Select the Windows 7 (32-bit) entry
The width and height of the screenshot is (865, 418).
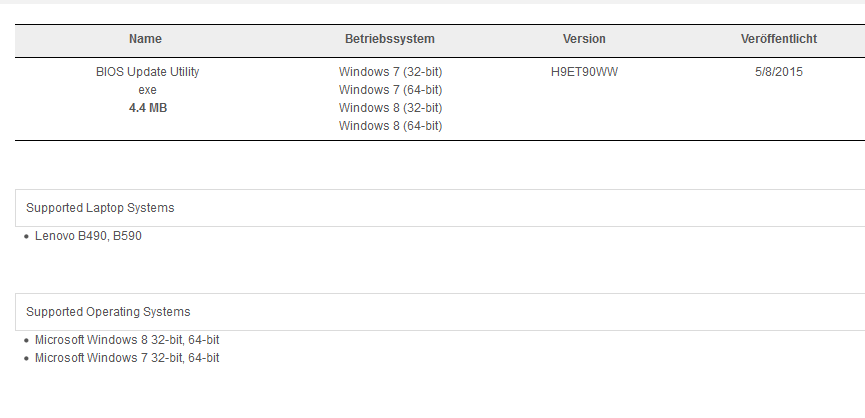tap(390, 72)
